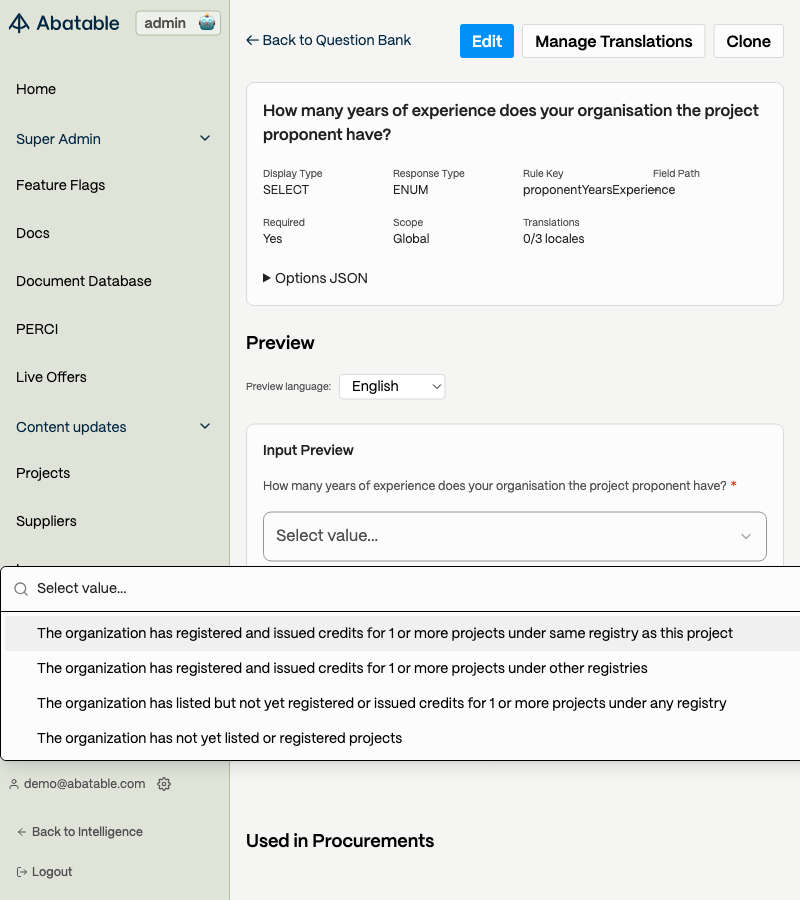Expand the Super Admin sidebar section

205,139
